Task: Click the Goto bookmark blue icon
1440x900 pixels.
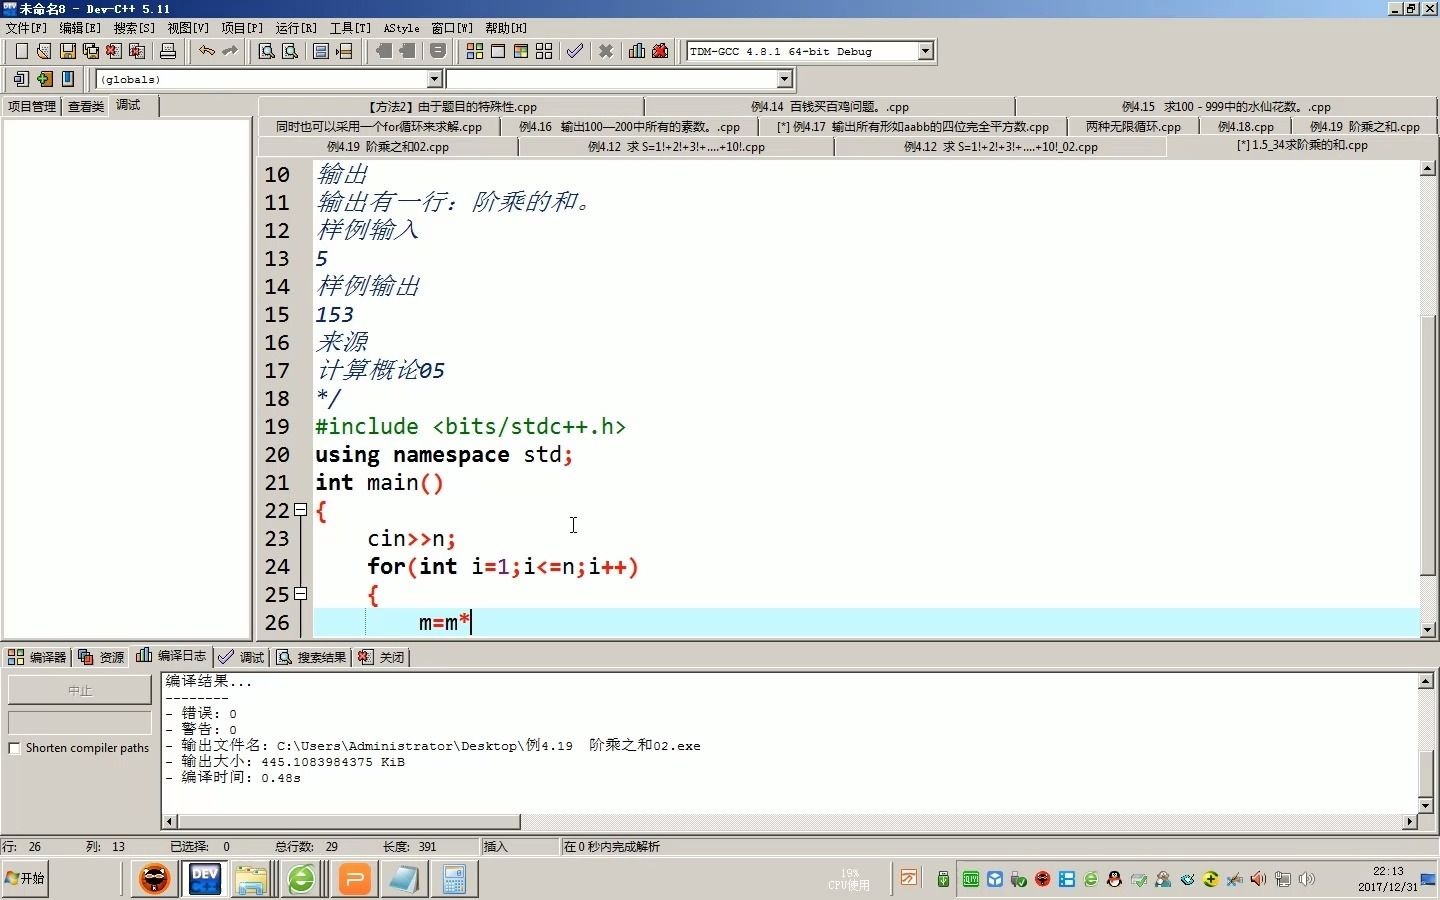Action: [x=68, y=79]
